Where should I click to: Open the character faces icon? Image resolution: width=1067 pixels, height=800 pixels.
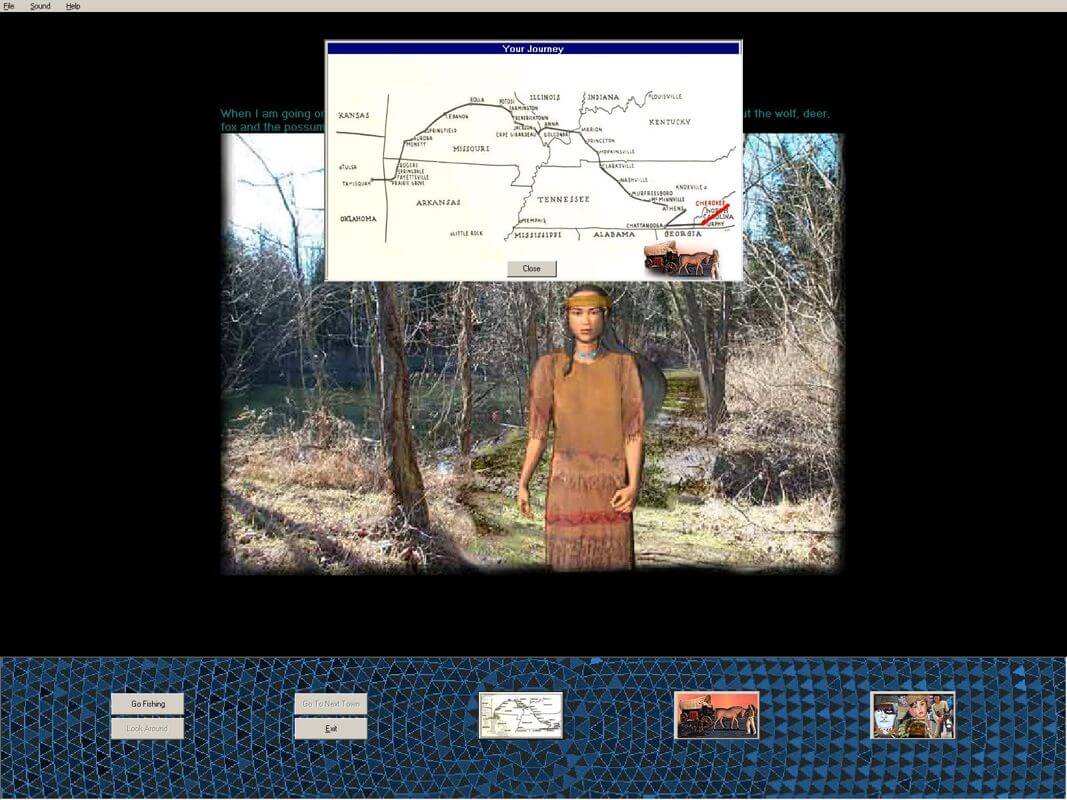(913, 715)
